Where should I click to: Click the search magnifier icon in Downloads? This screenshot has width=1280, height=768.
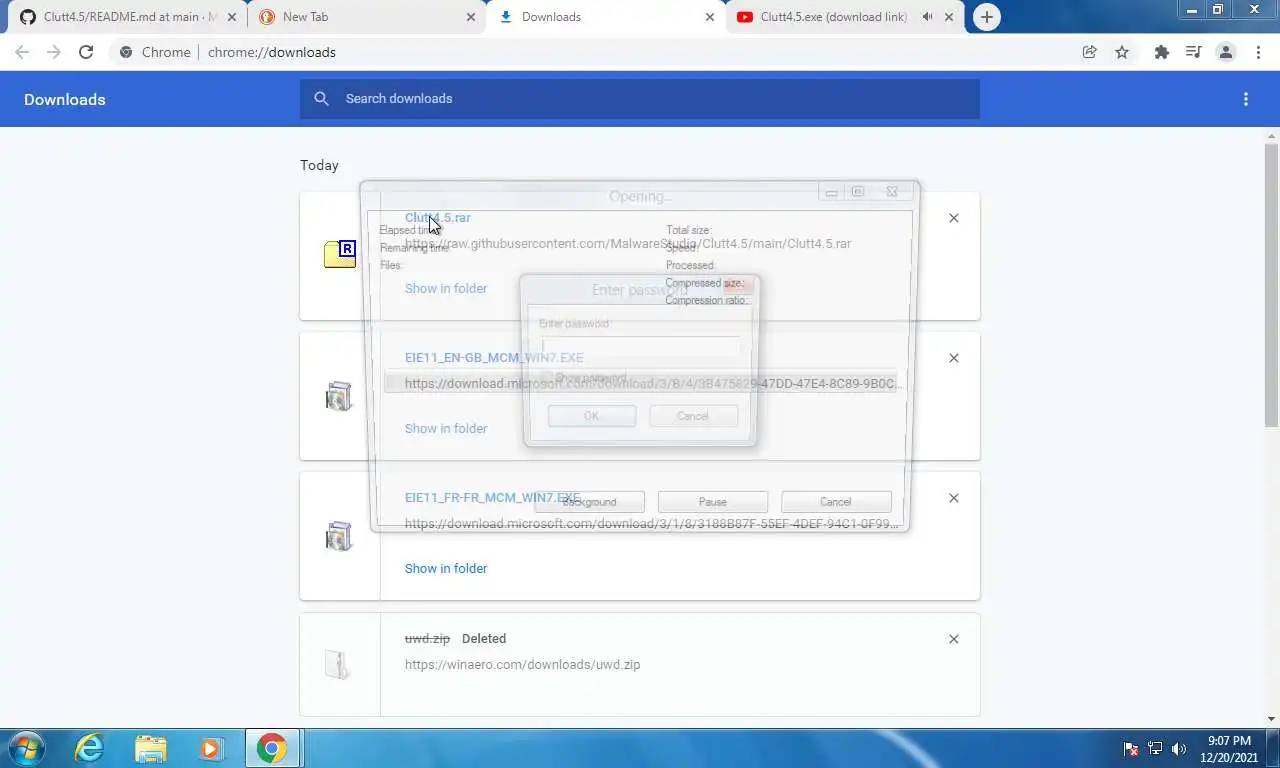click(321, 98)
